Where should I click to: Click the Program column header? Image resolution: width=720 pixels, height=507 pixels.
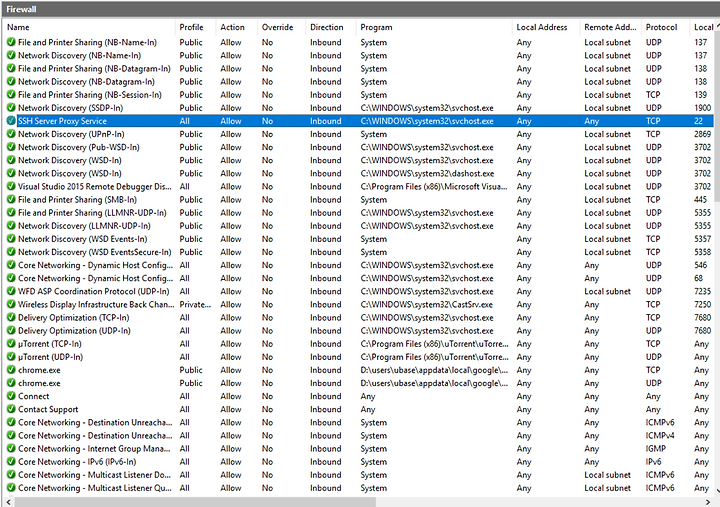coord(434,27)
